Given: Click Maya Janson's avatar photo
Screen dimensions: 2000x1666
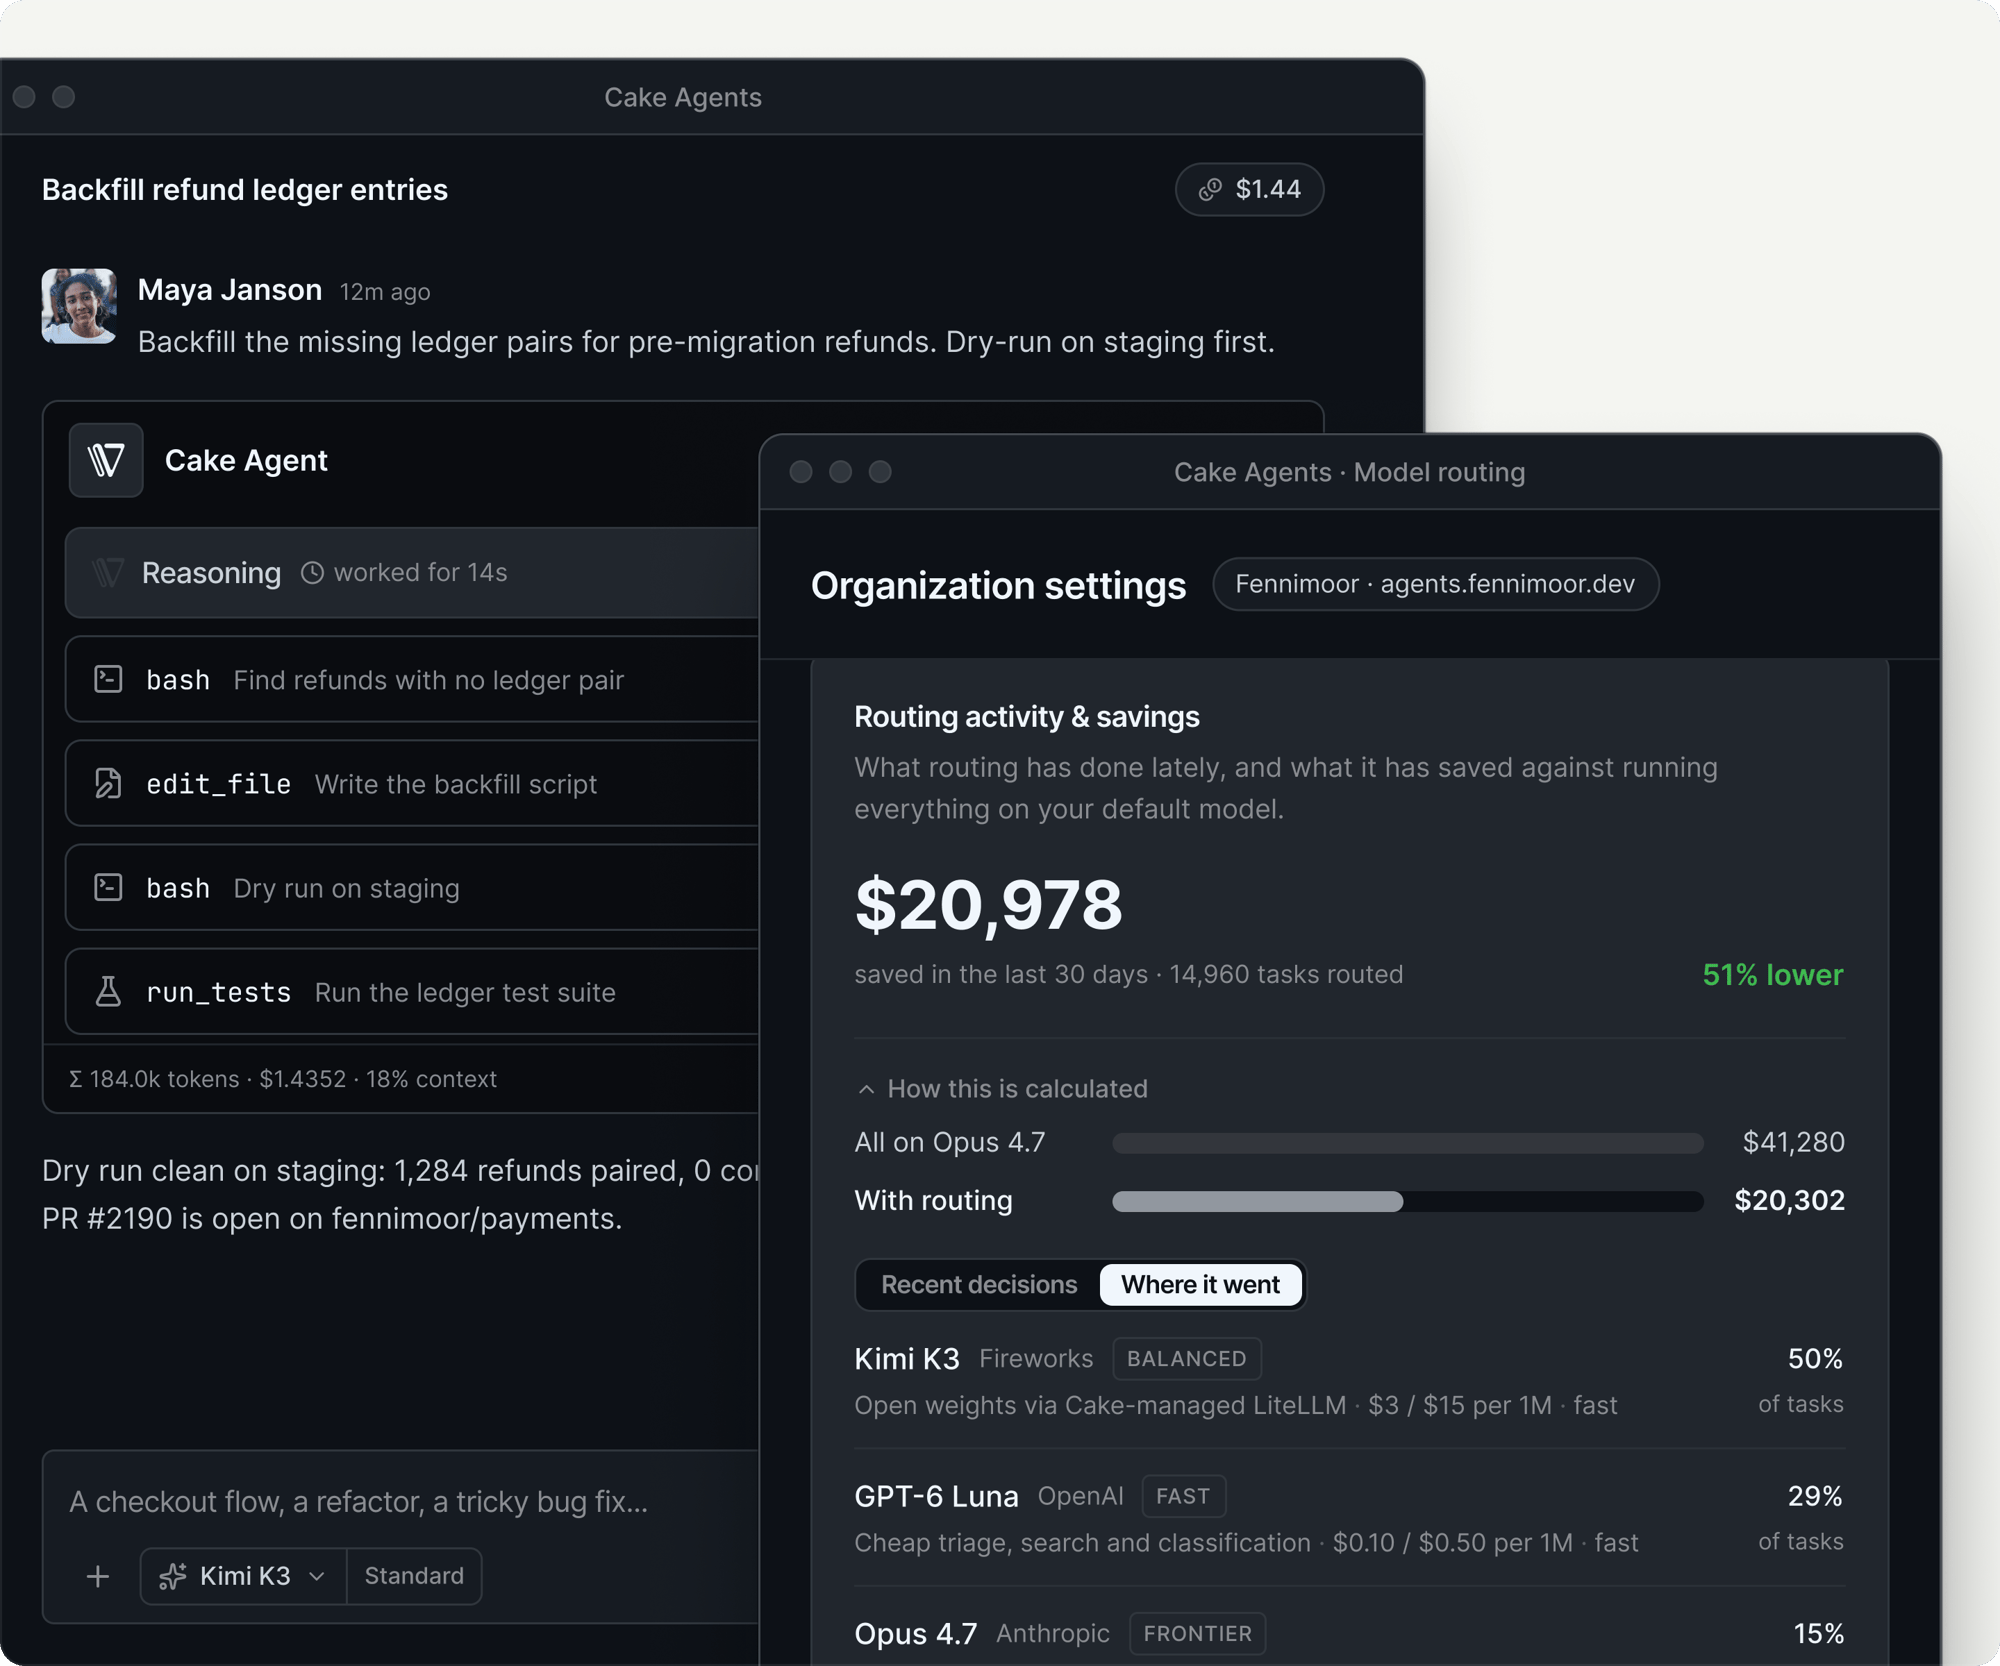Looking at the screenshot, I should pos(79,306).
